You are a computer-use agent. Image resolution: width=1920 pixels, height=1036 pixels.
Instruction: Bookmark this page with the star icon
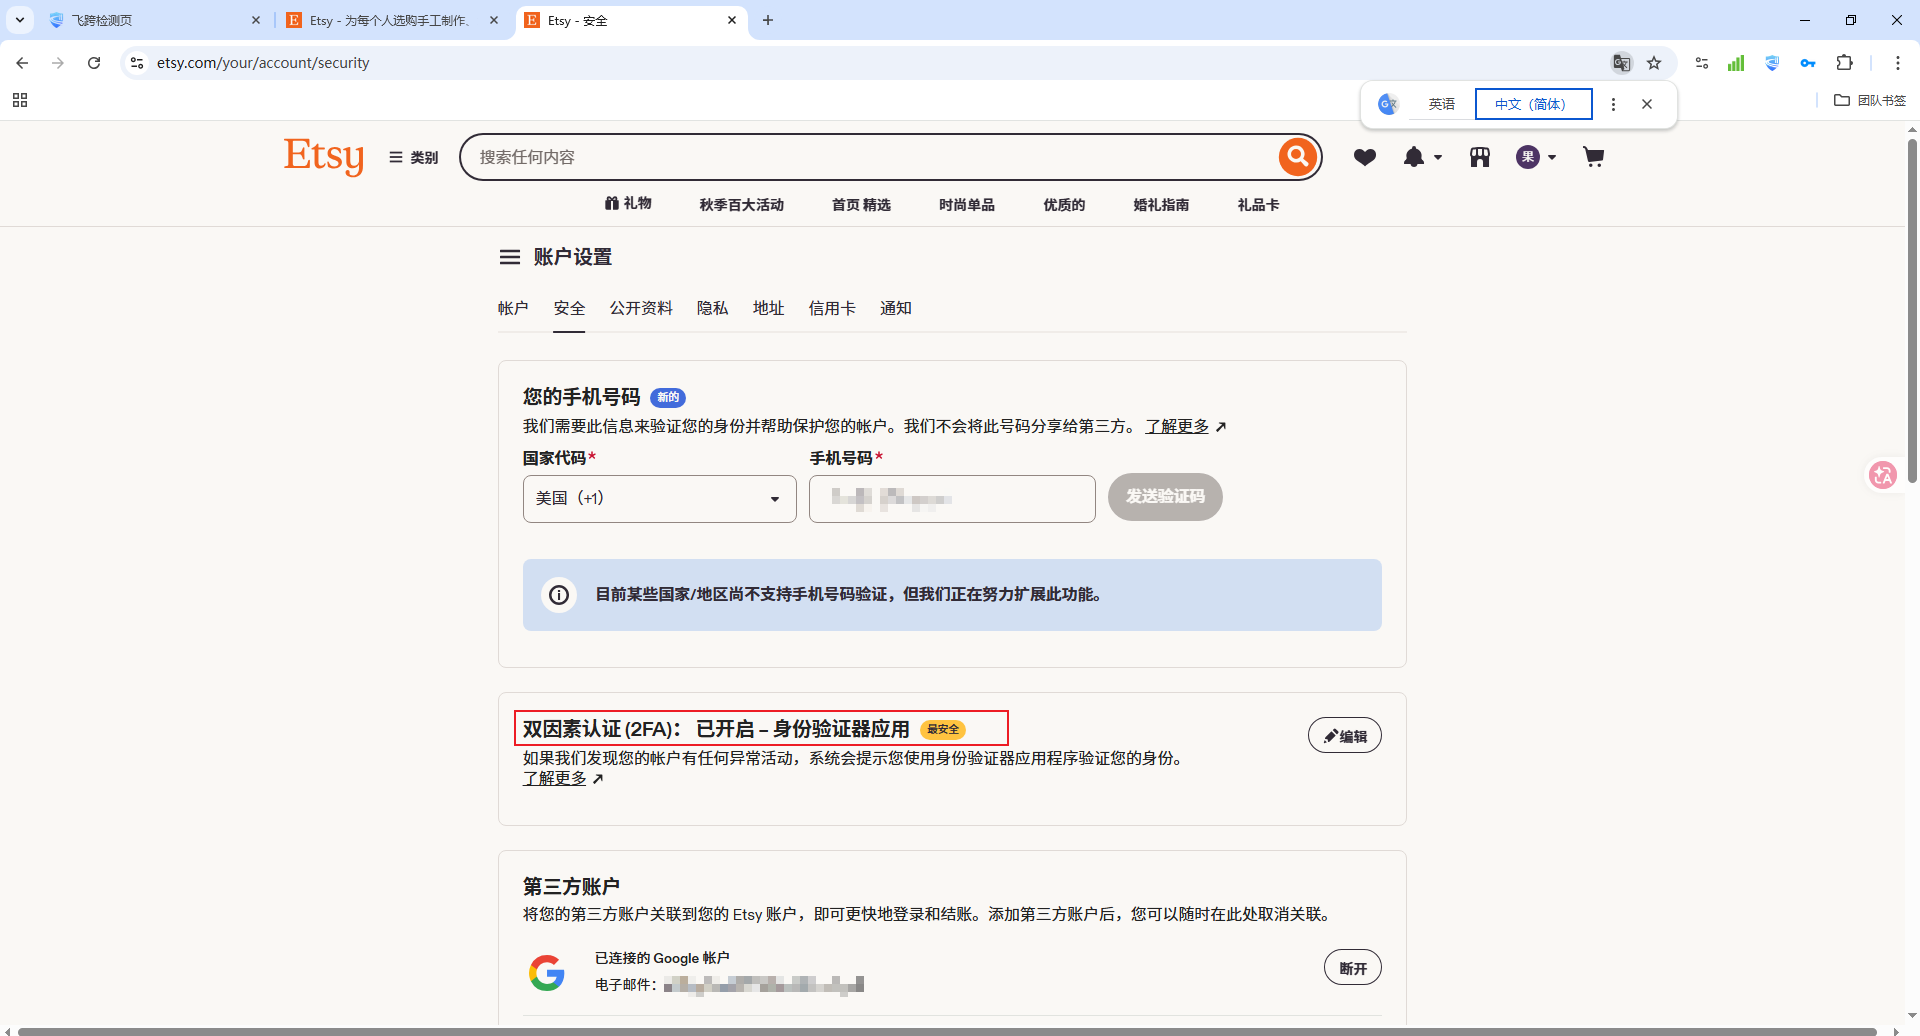click(x=1654, y=63)
